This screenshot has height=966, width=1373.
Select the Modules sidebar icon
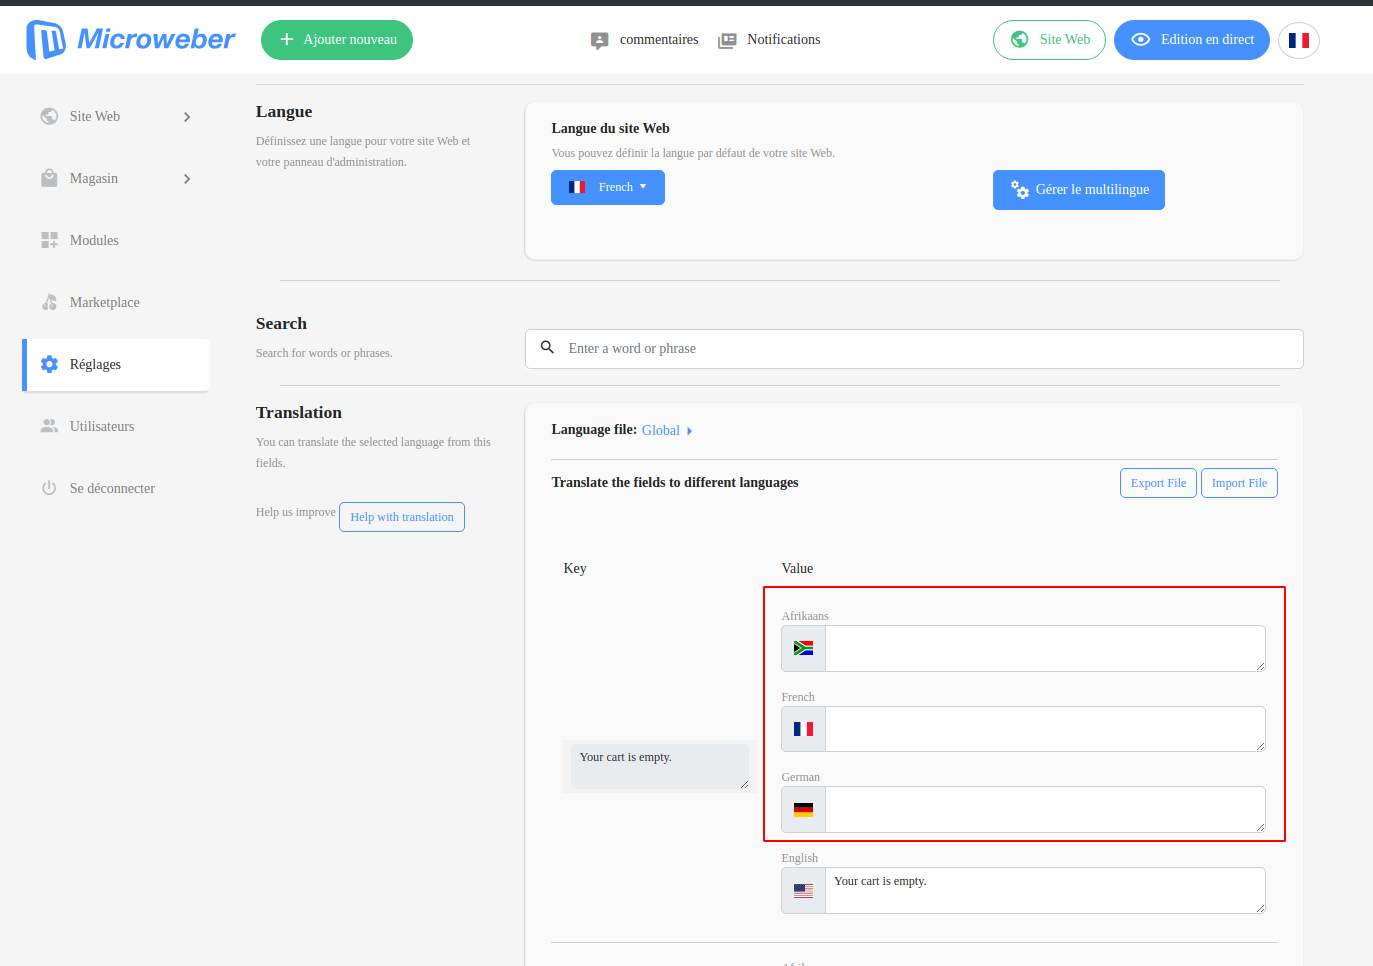point(48,240)
